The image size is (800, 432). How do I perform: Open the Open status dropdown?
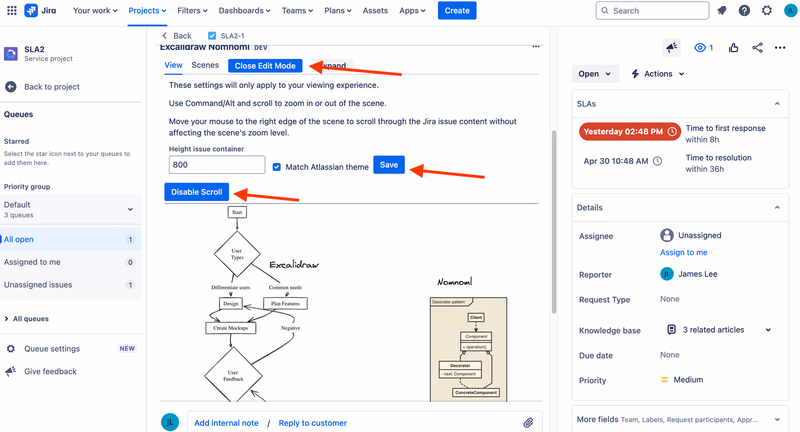[x=595, y=73]
